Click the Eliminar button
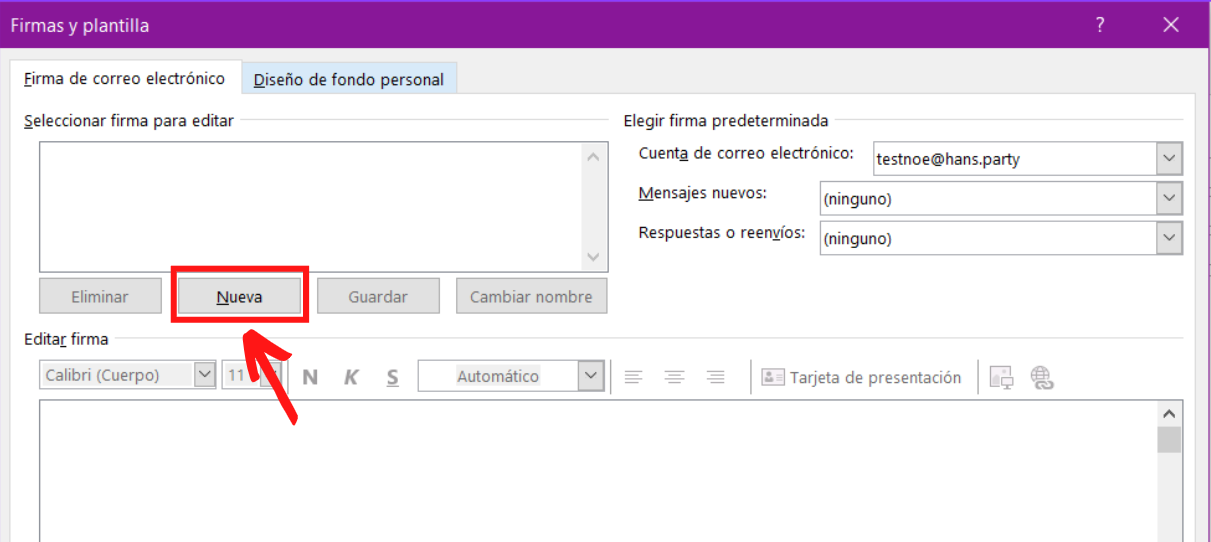Screen dimensions: 1211x542 [x=100, y=297]
